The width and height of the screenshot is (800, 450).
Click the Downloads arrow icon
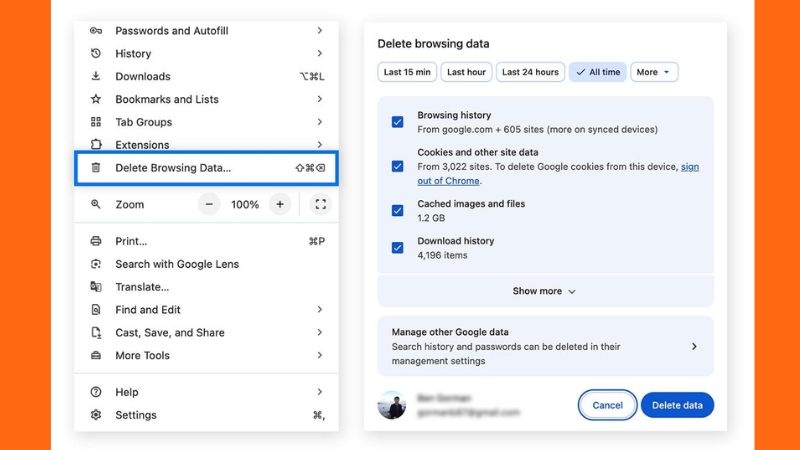coord(96,76)
